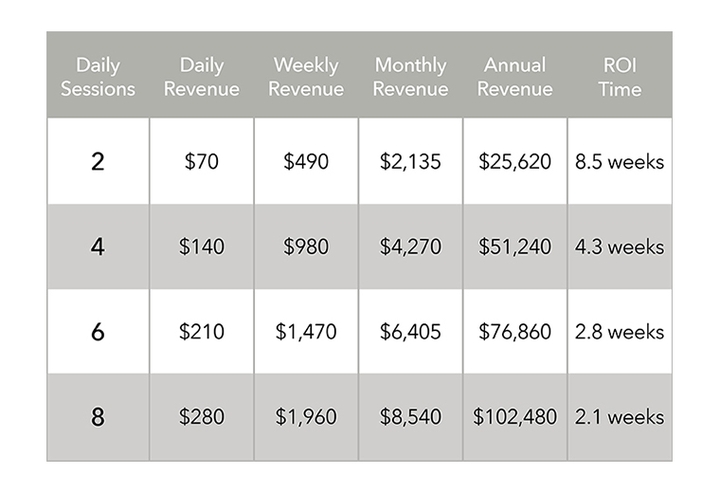720x493 pixels.
Task: Select the $490 weekly revenue cell
Action: pos(306,161)
